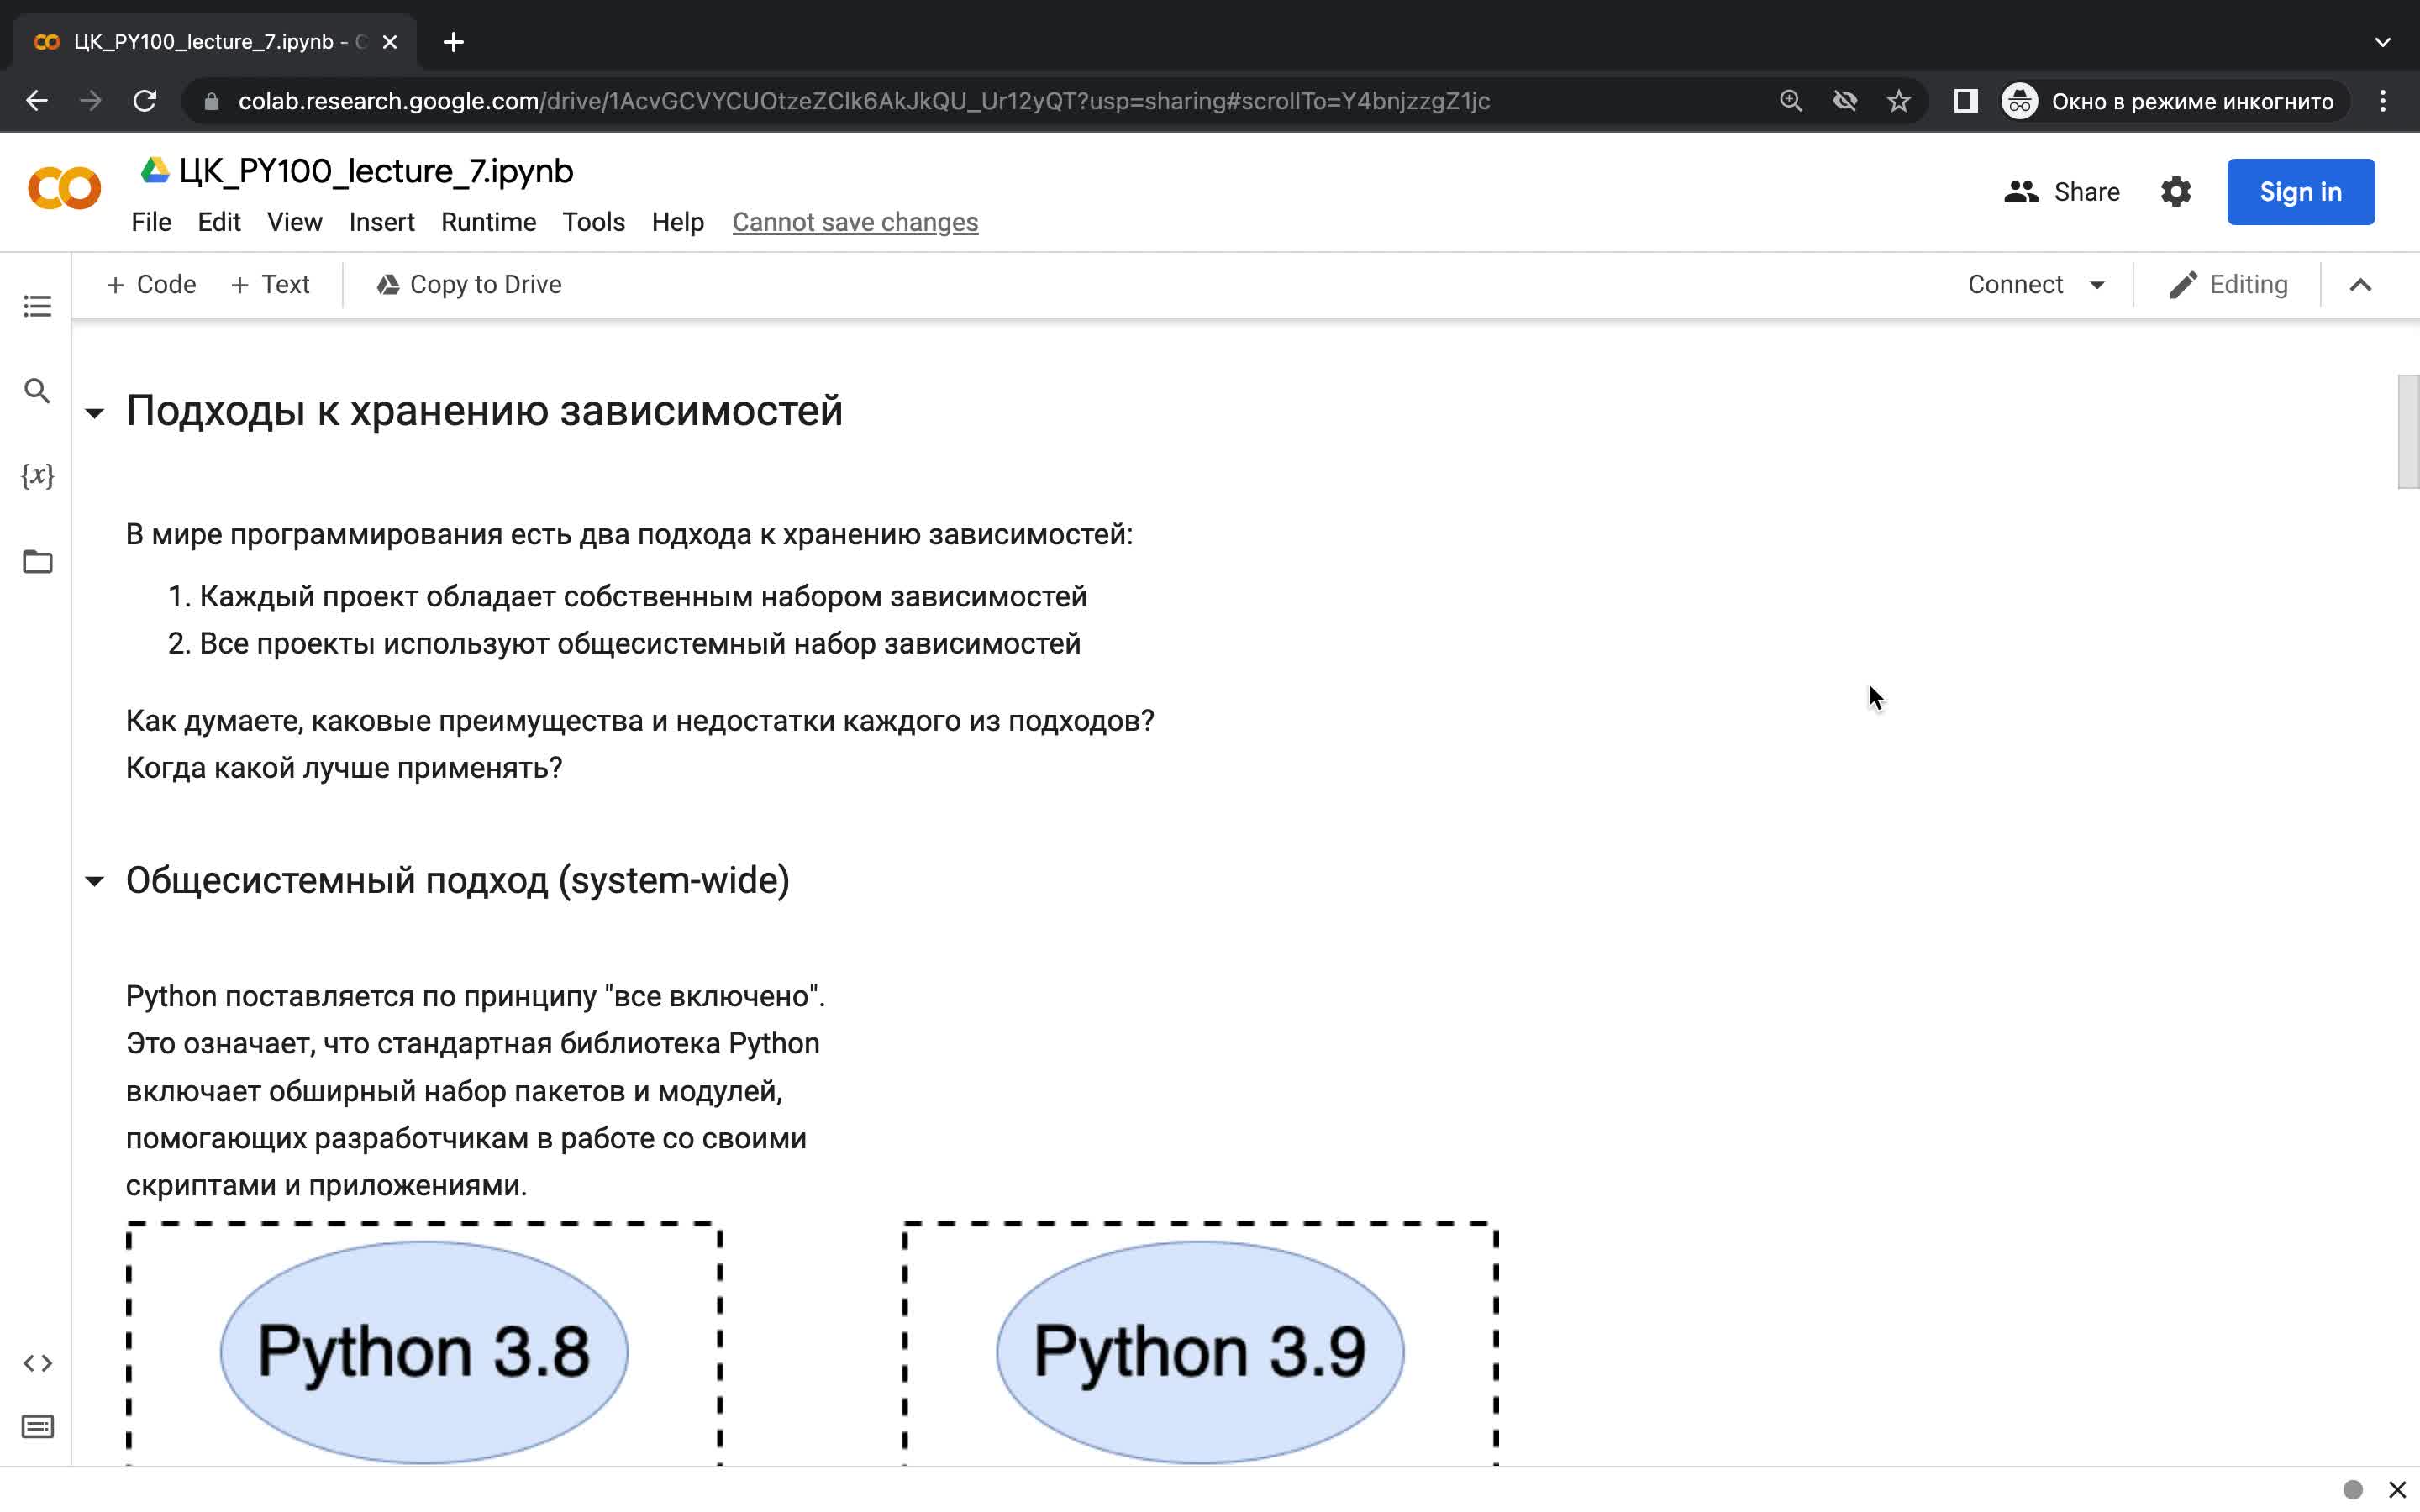This screenshot has width=2420, height=1512.
Task: Click Copy to Drive
Action: 469,285
